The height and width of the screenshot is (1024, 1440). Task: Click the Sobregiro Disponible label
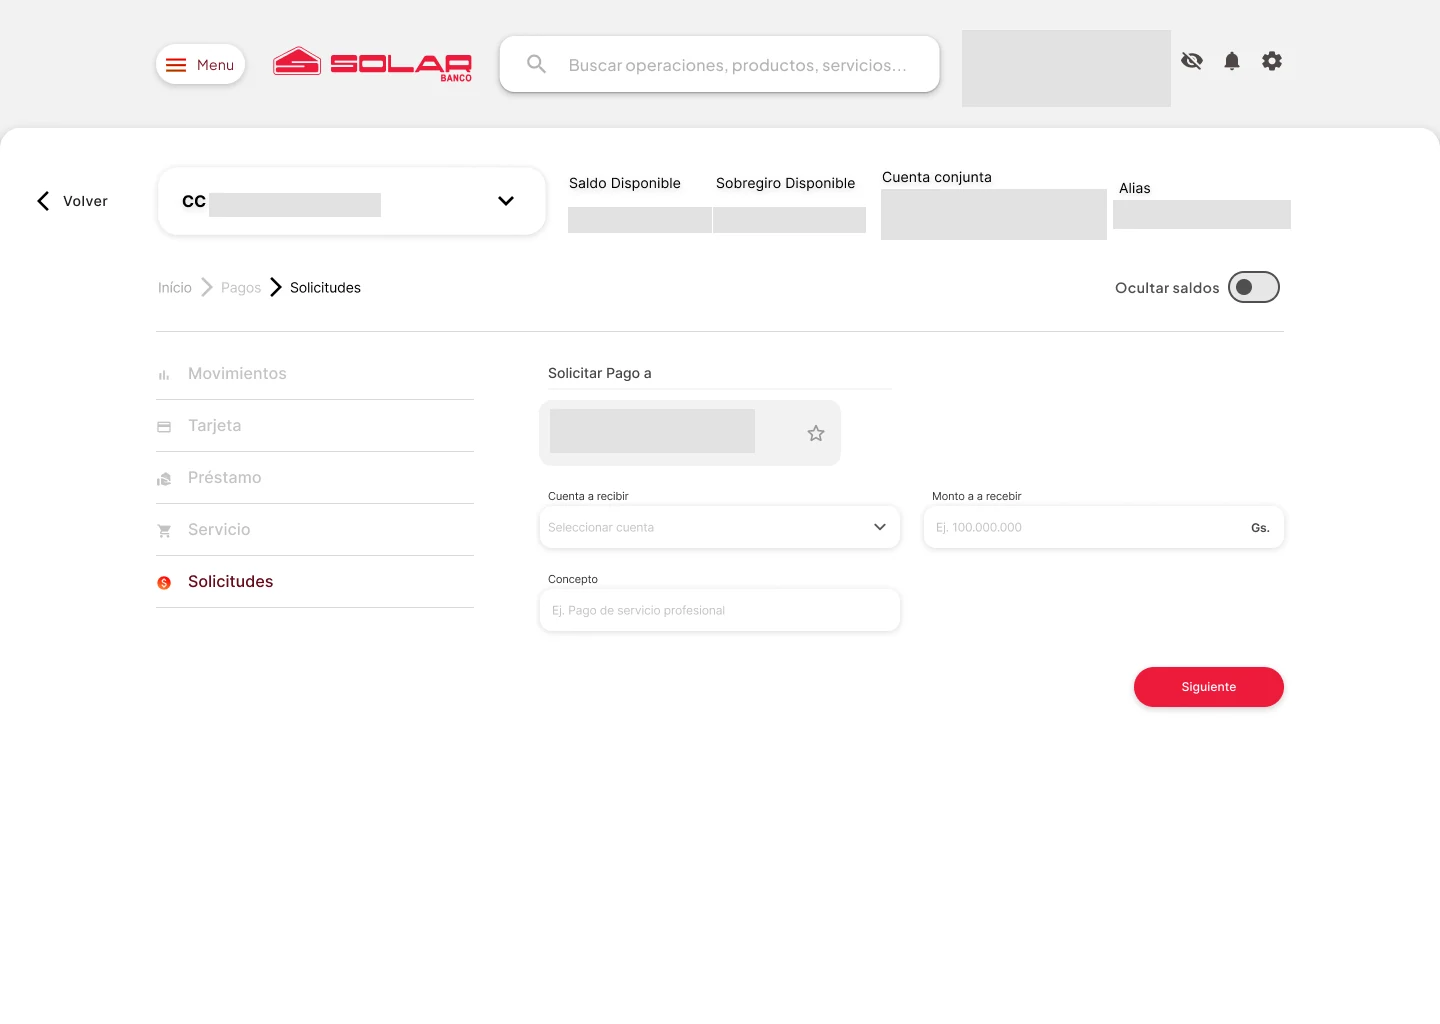(x=786, y=183)
